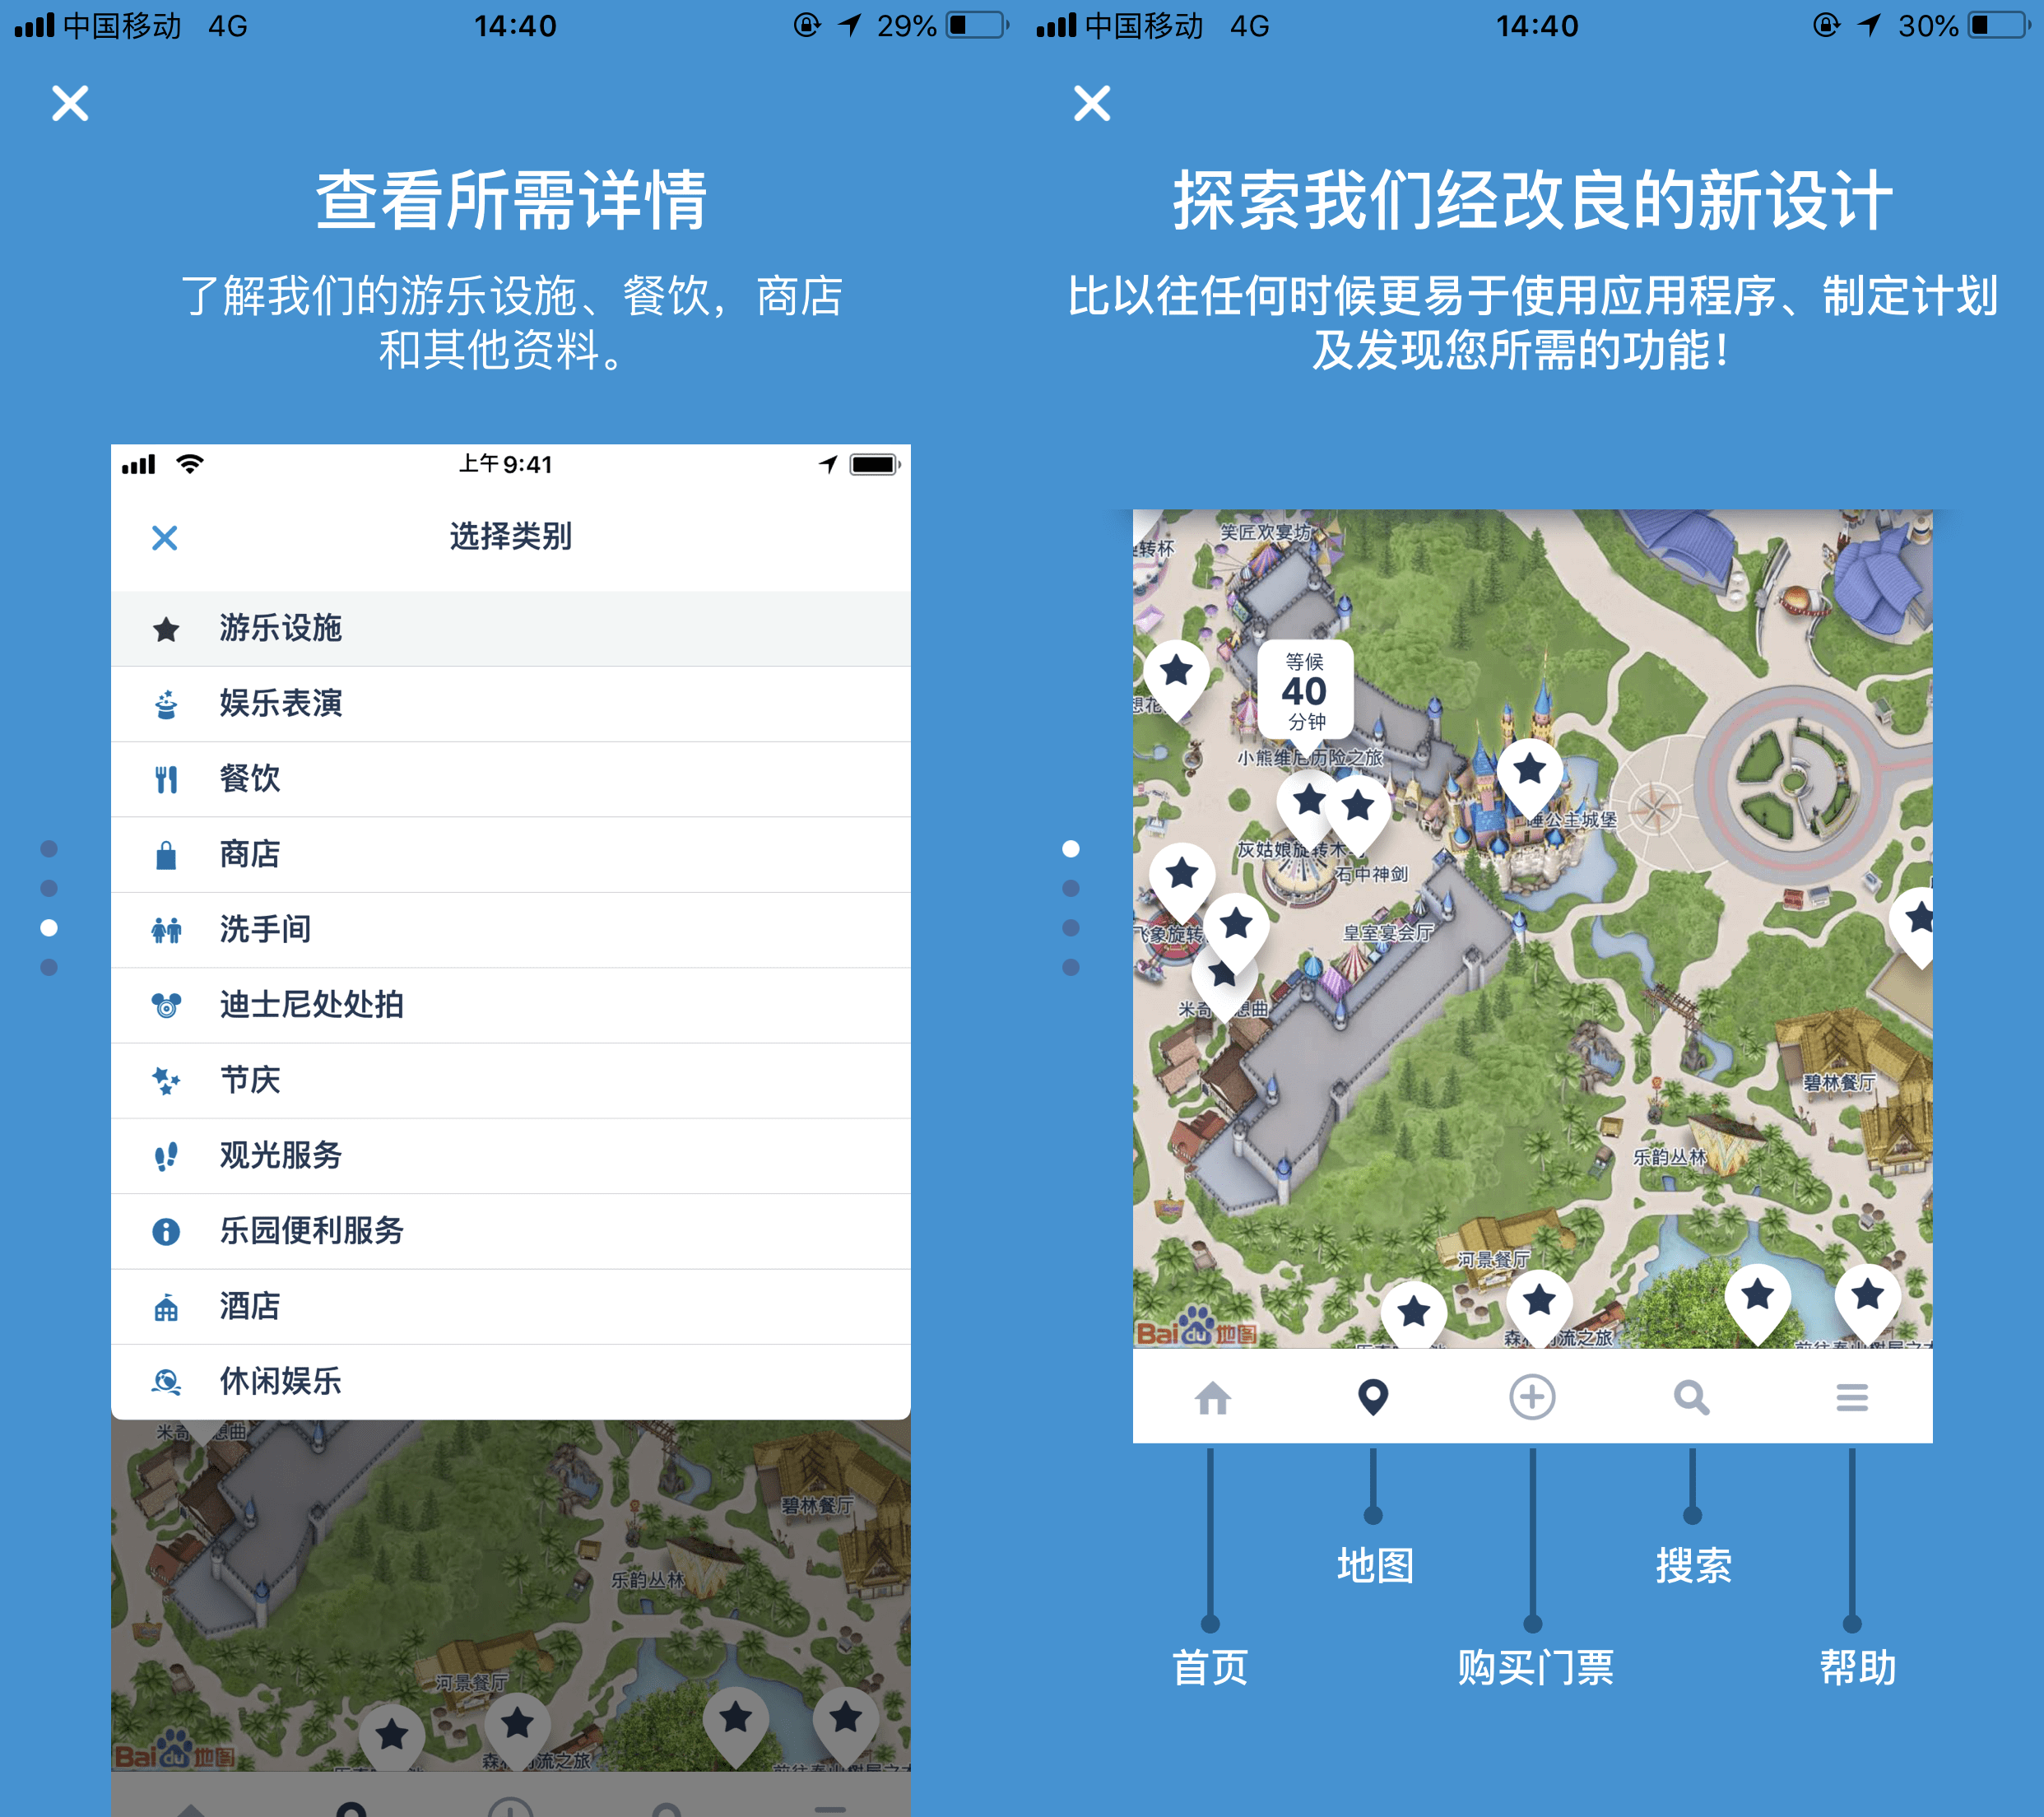Go to last page dot on right screen
Viewport: 2044px width, 1817px height.
[x=1070, y=967]
